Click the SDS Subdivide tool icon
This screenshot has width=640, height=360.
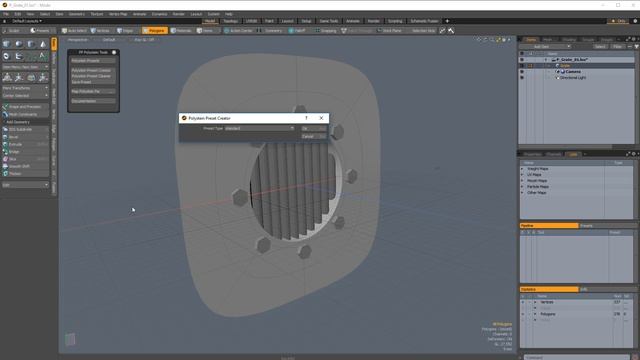pyautogui.click(x=5, y=129)
